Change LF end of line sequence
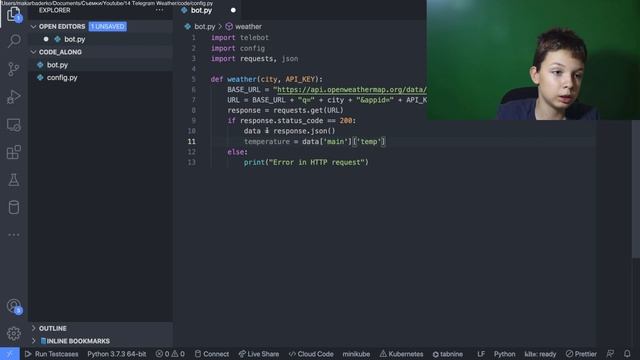640x360 pixels. [481, 354]
